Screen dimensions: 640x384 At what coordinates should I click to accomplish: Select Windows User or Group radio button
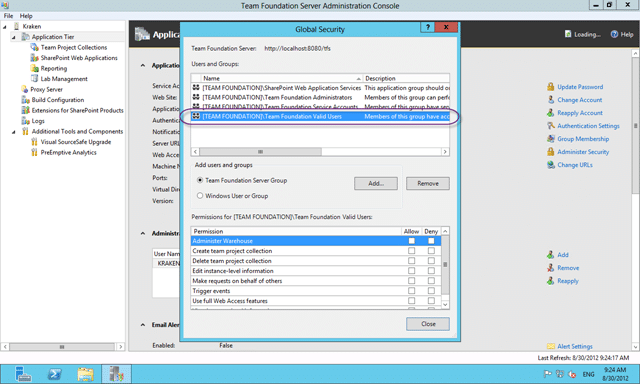(200, 195)
